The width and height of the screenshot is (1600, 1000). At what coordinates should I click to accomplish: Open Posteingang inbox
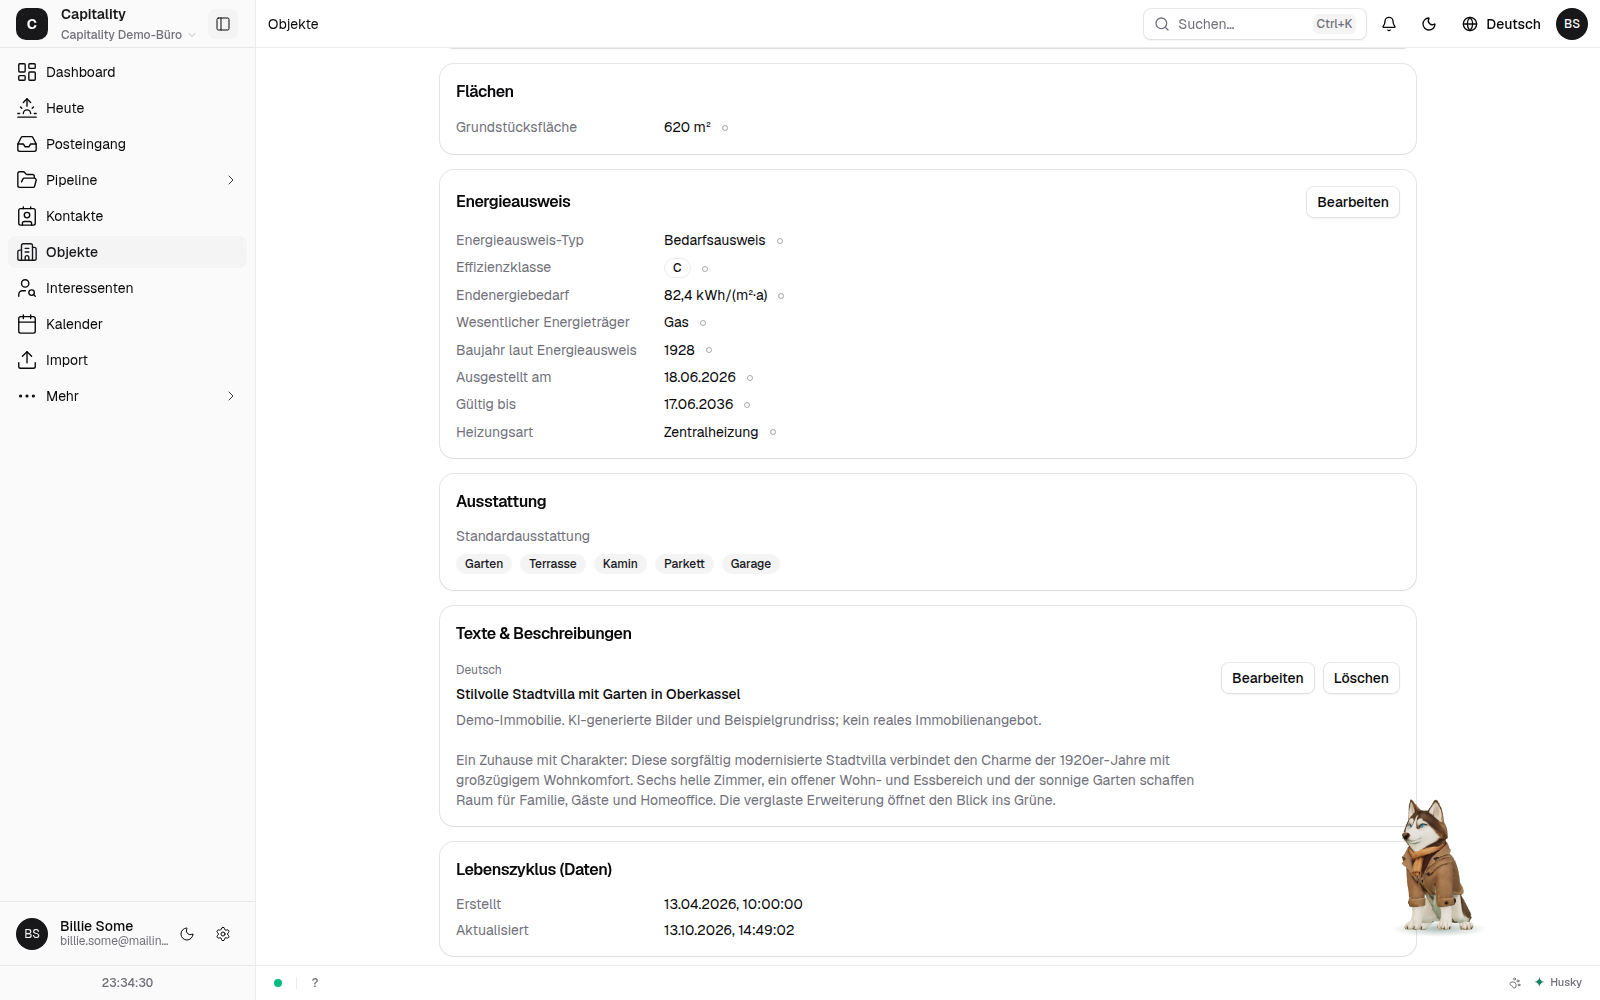click(x=127, y=144)
